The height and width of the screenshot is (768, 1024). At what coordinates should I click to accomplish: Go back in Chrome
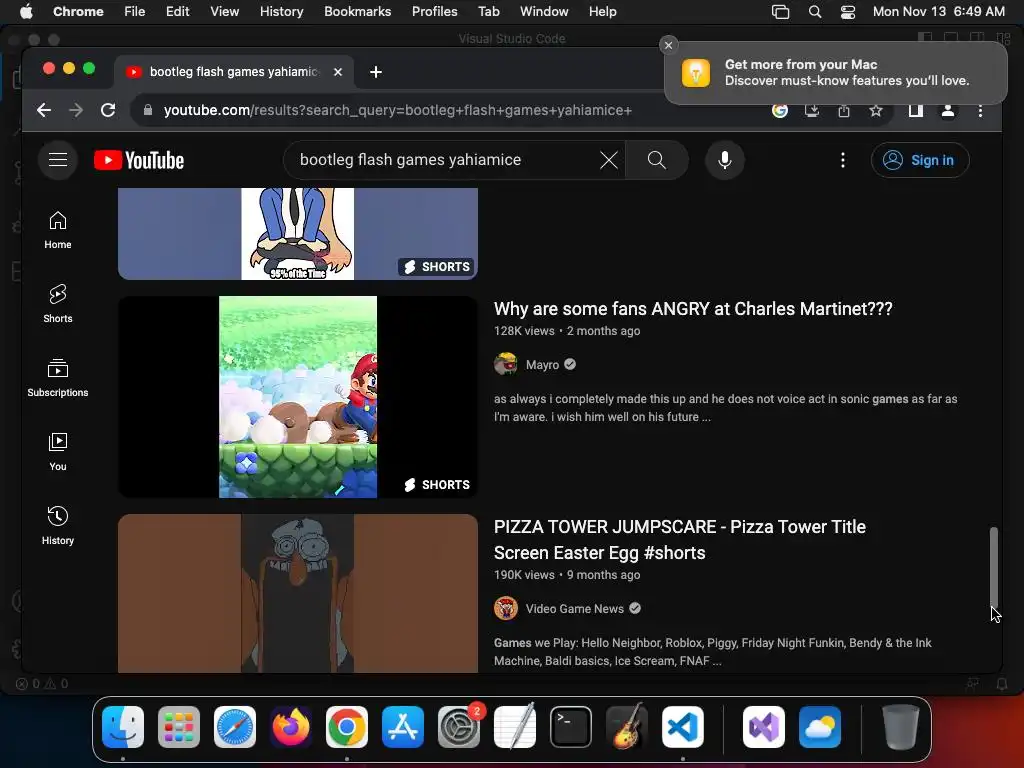pos(44,110)
